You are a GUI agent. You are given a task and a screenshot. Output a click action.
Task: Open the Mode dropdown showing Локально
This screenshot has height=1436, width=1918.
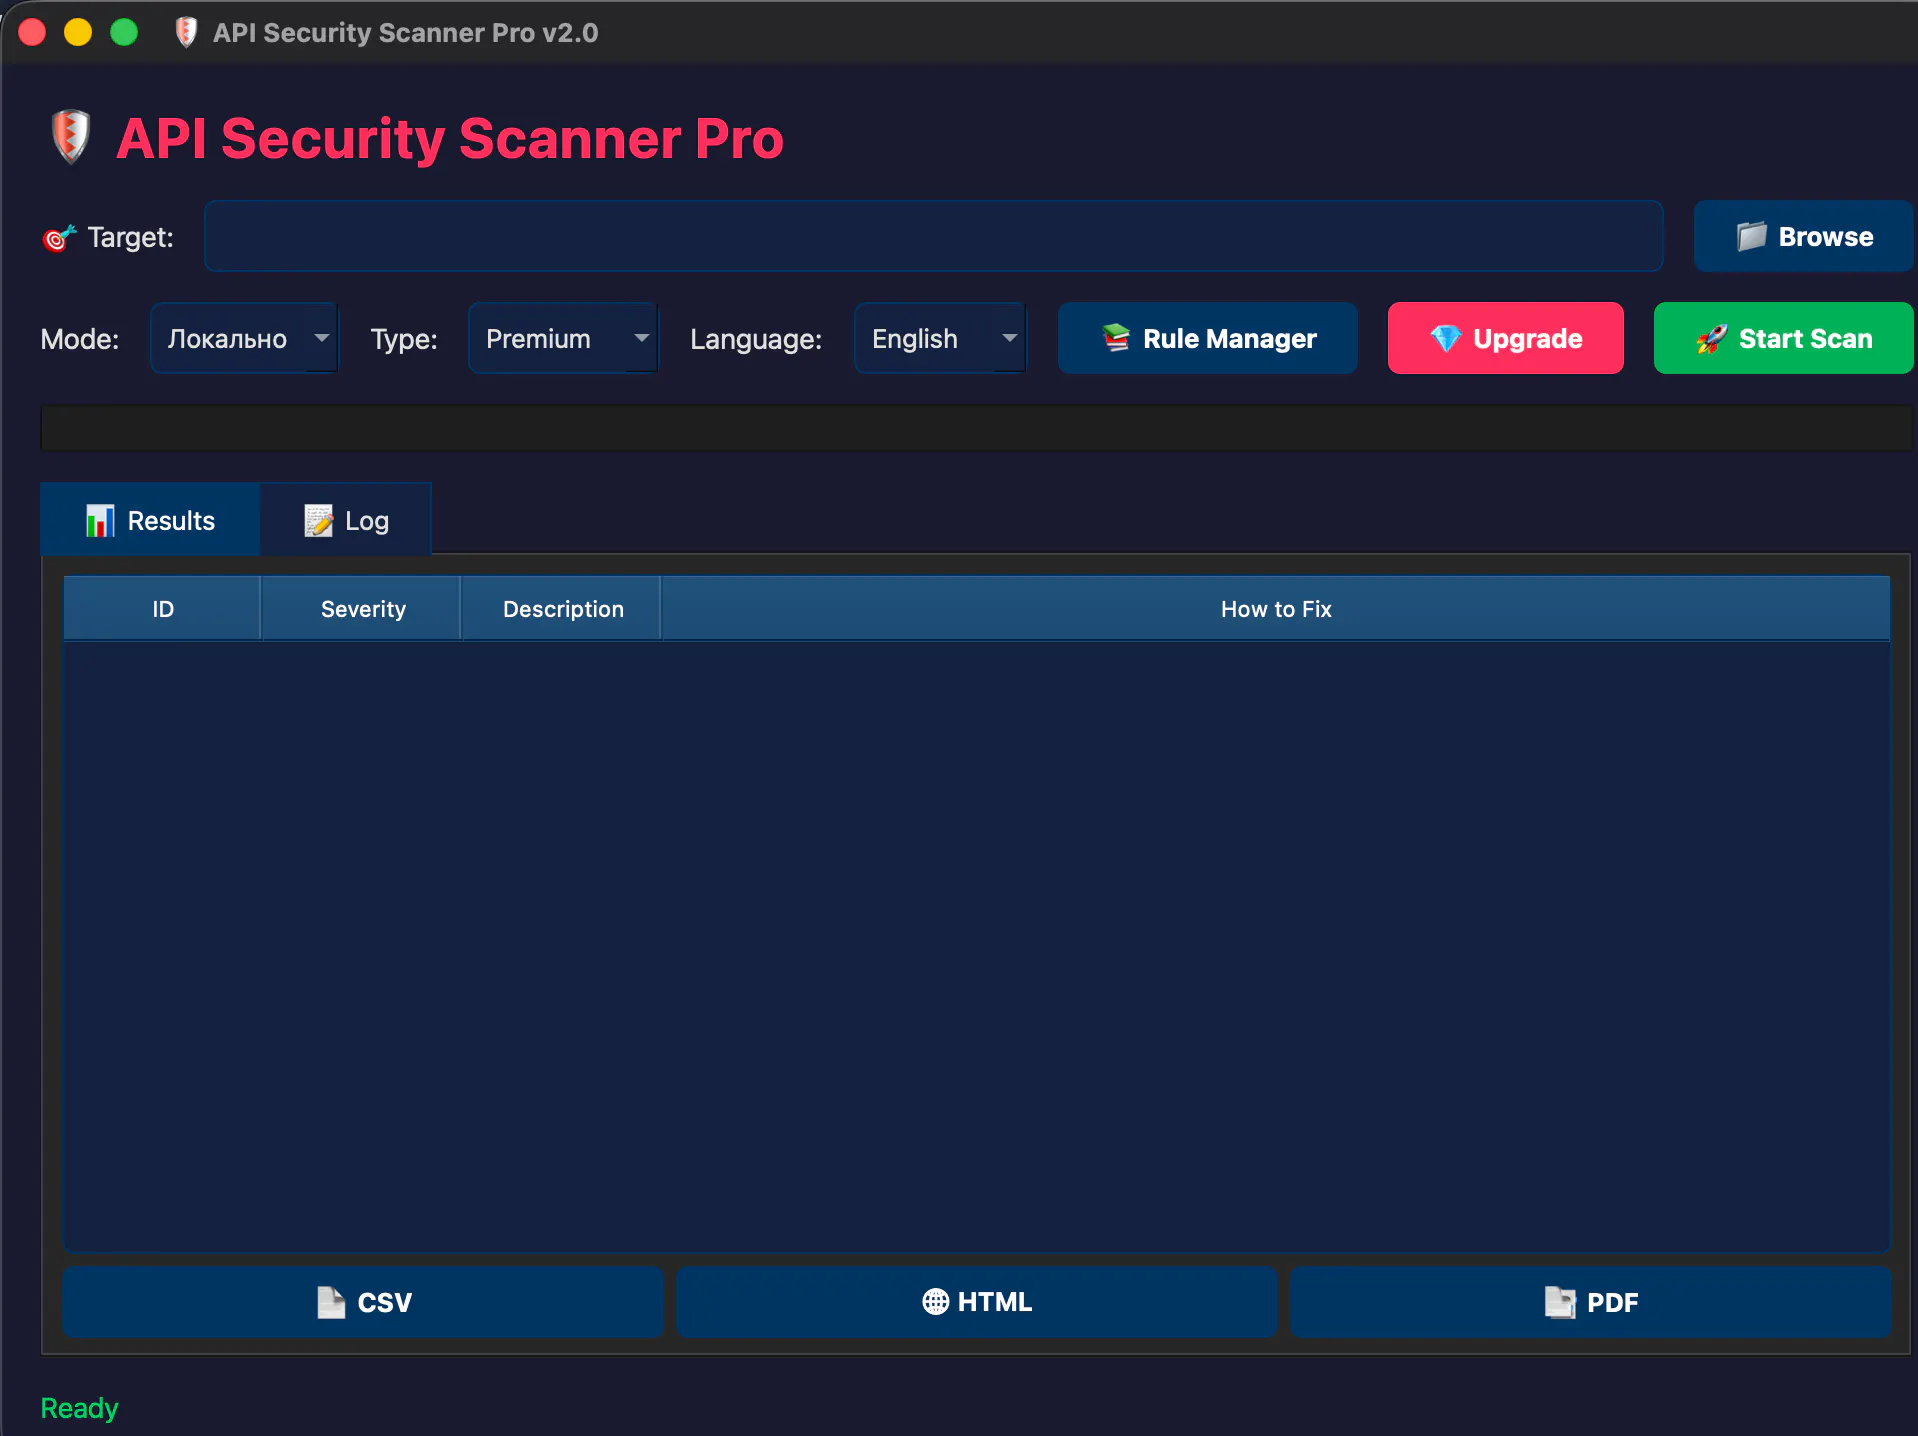244,338
